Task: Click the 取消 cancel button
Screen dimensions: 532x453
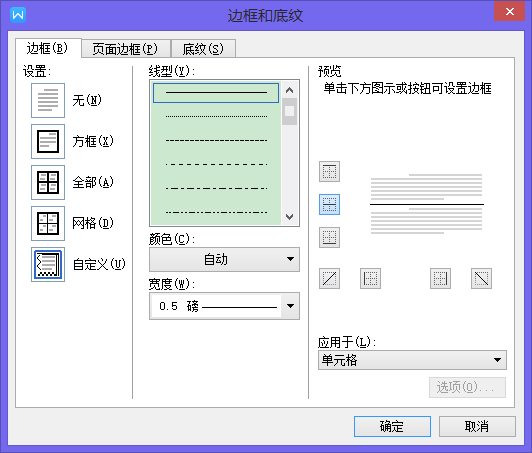Action: [477, 427]
